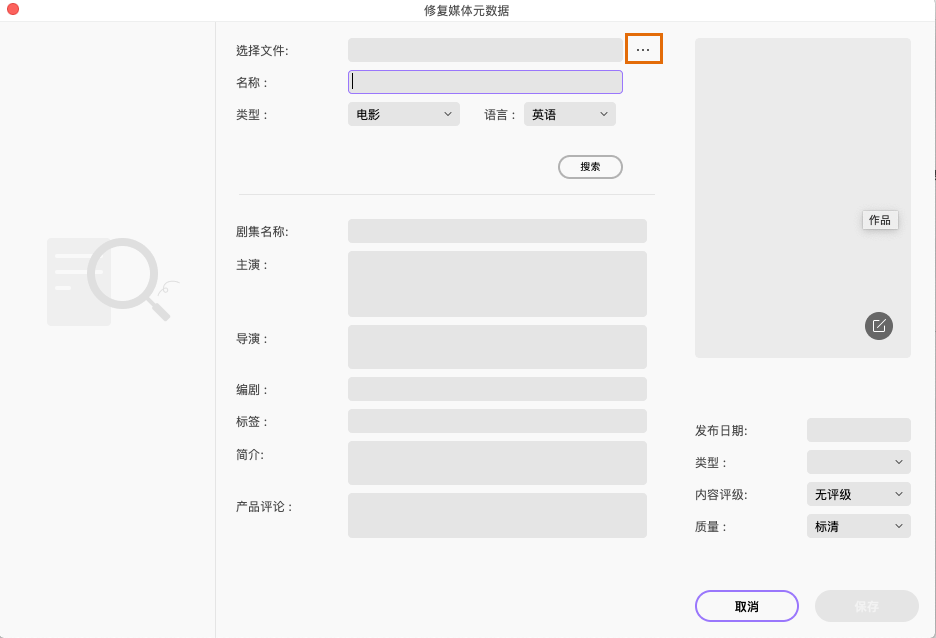
Task: Click the 保存 button
Action: tap(866, 606)
